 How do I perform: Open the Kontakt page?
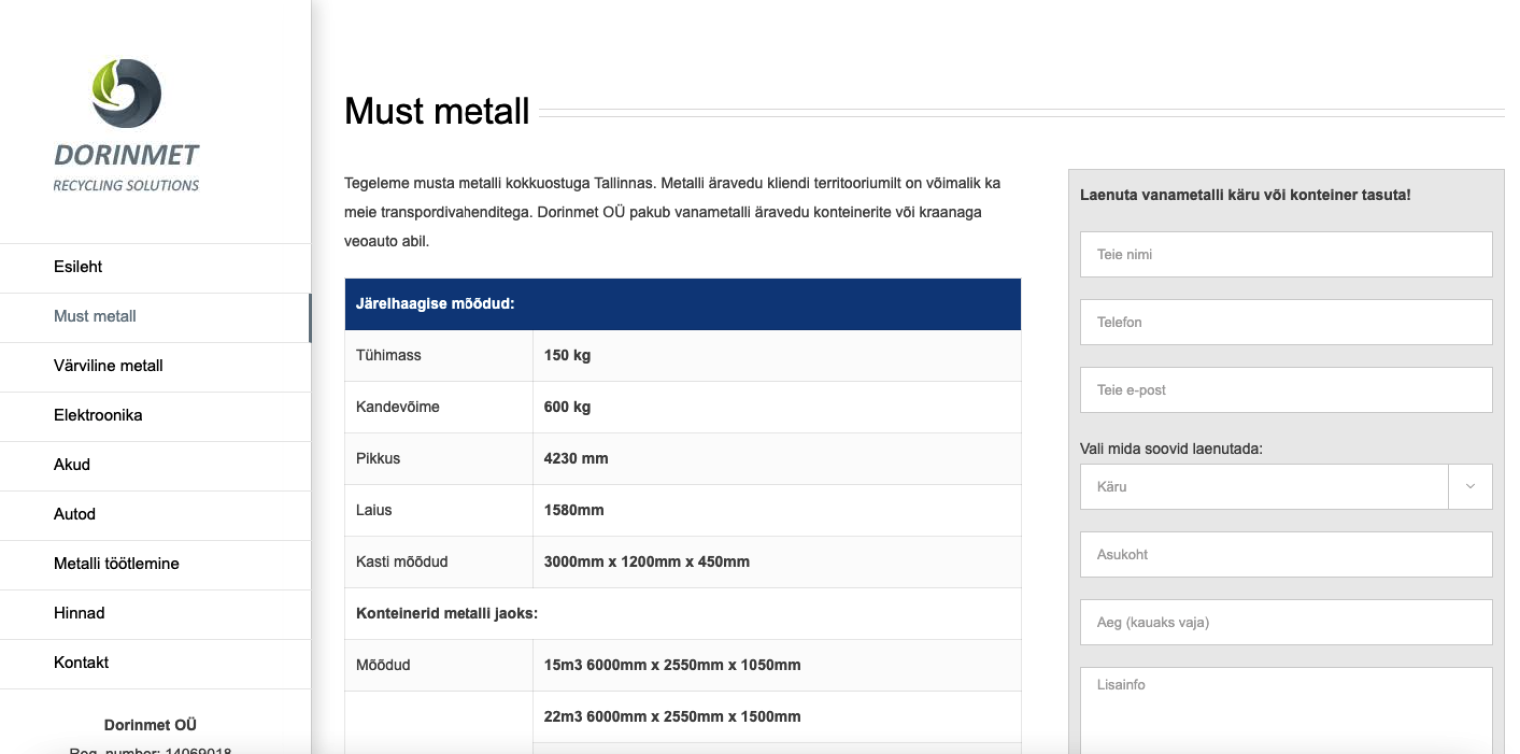click(81, 663)
